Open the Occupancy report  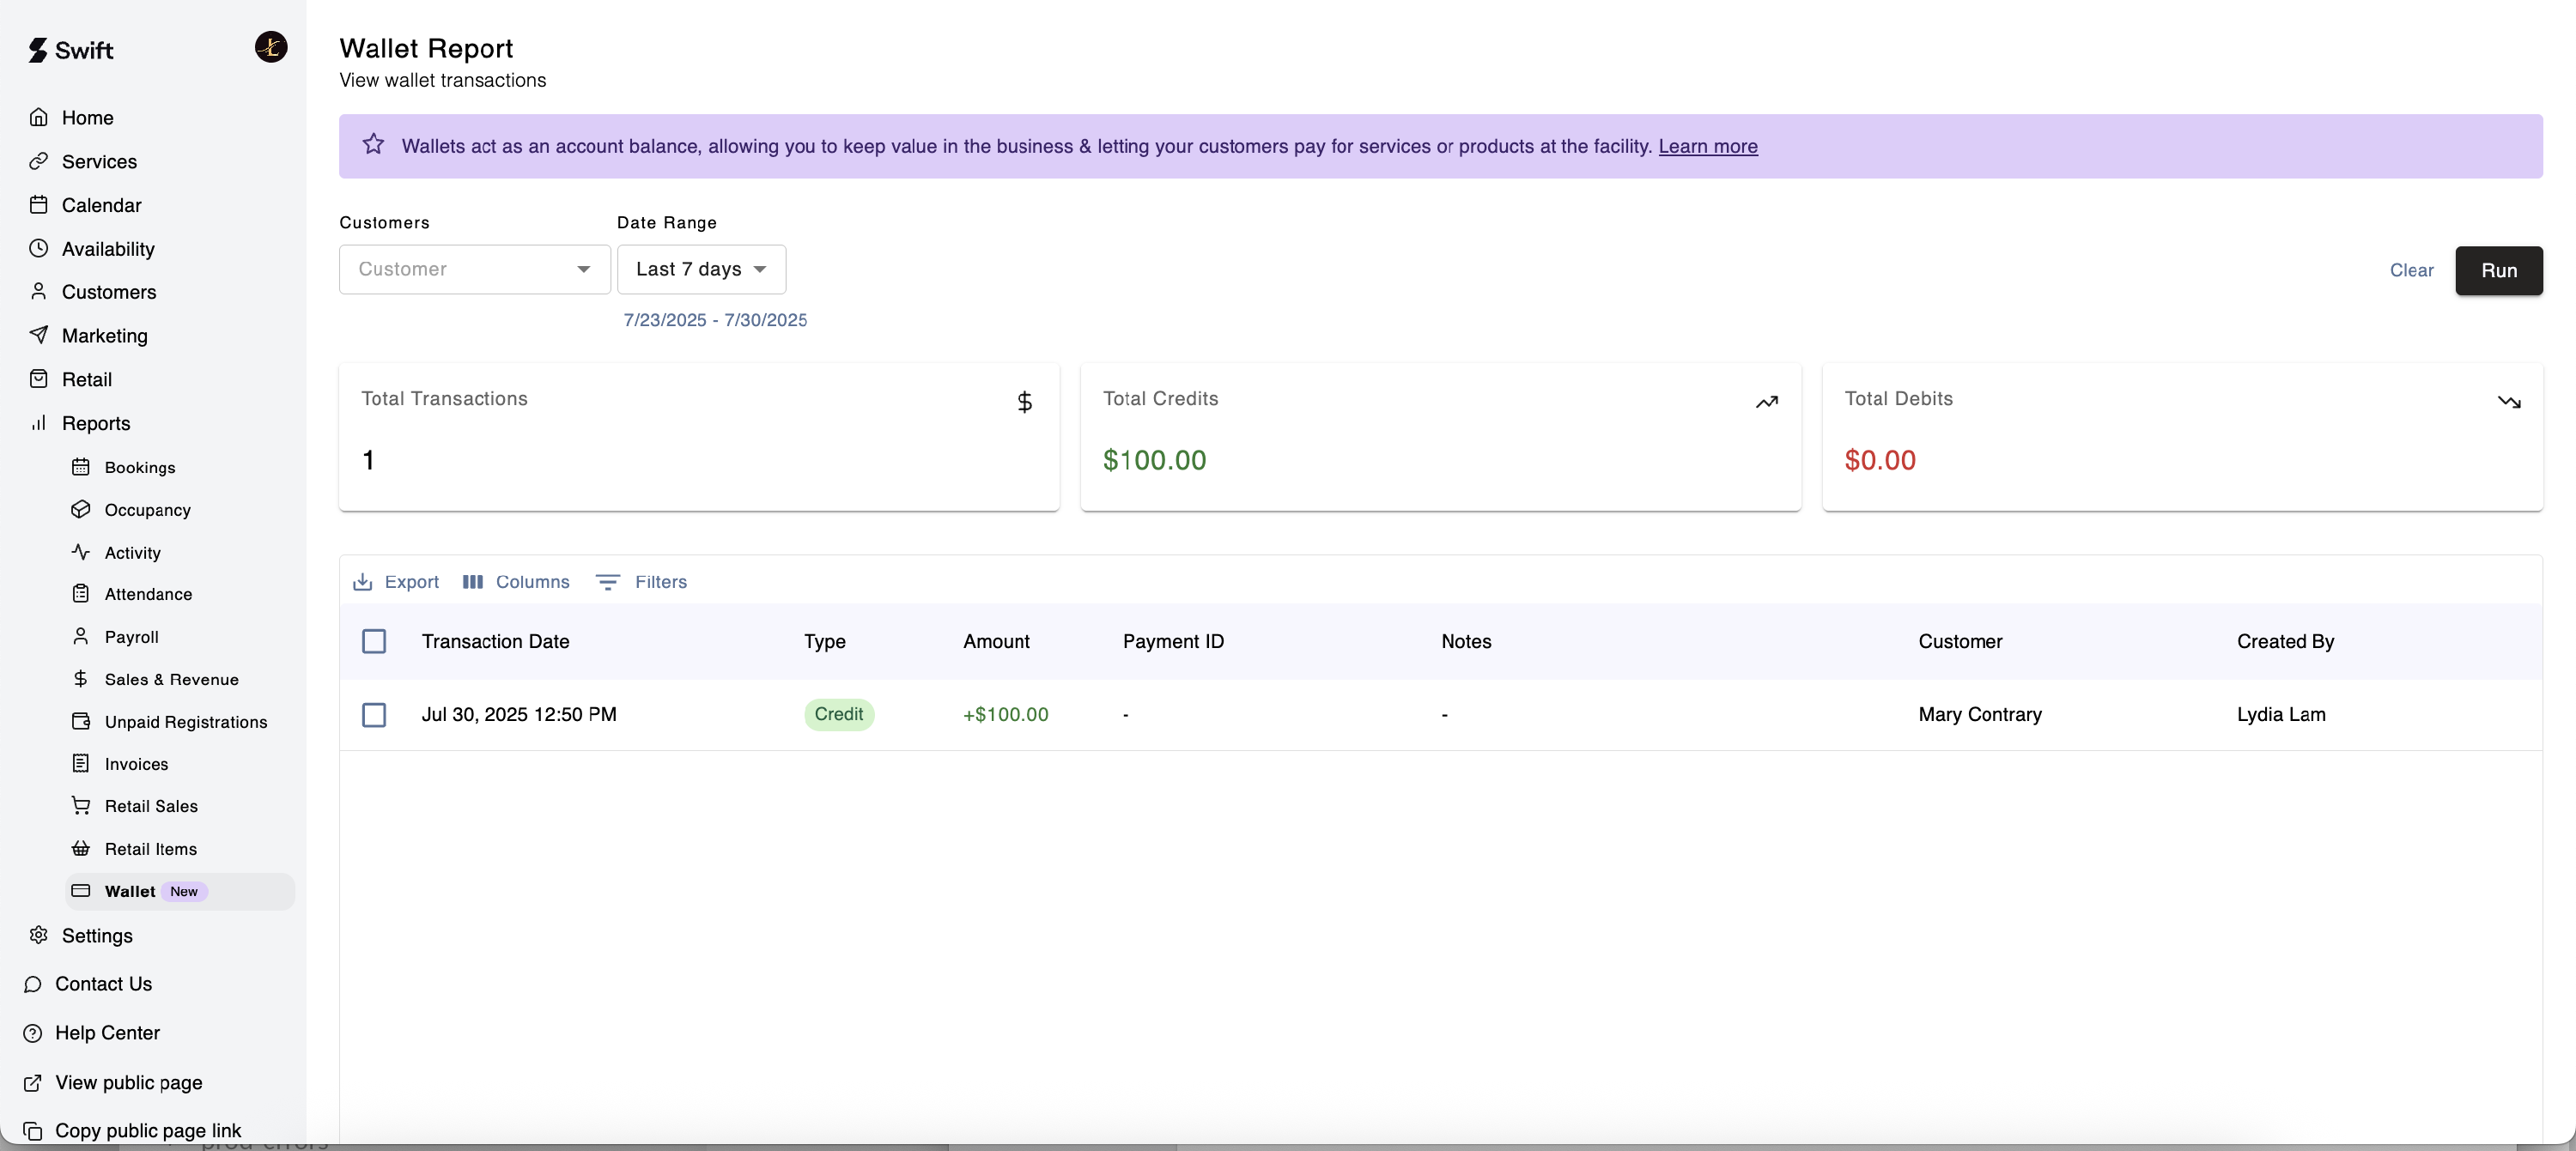coord(147,510)
